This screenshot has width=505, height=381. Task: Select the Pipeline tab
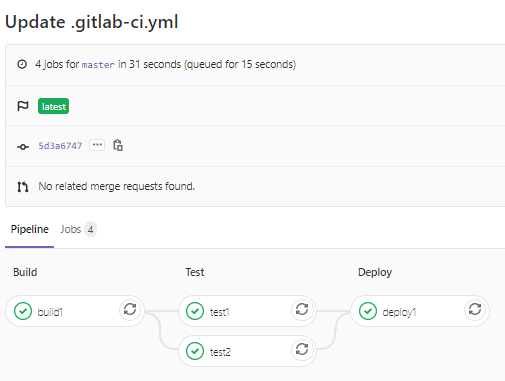tap(30, 229)
